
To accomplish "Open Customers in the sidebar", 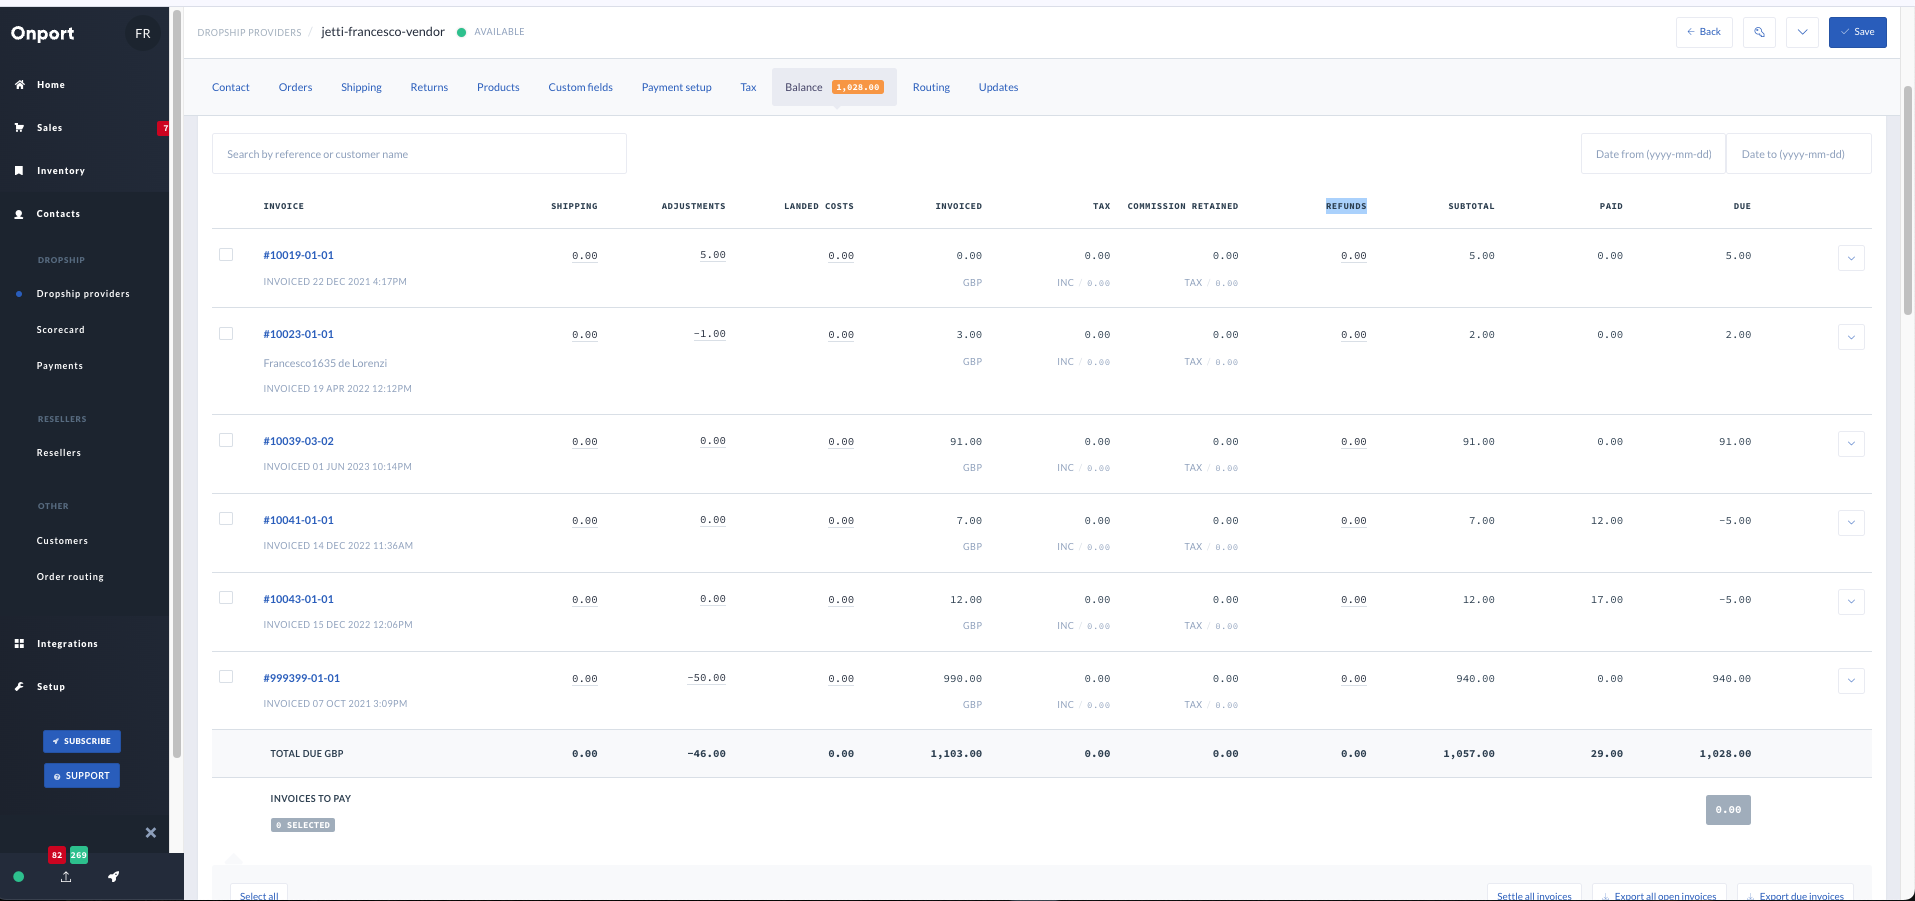I will 62,541.
